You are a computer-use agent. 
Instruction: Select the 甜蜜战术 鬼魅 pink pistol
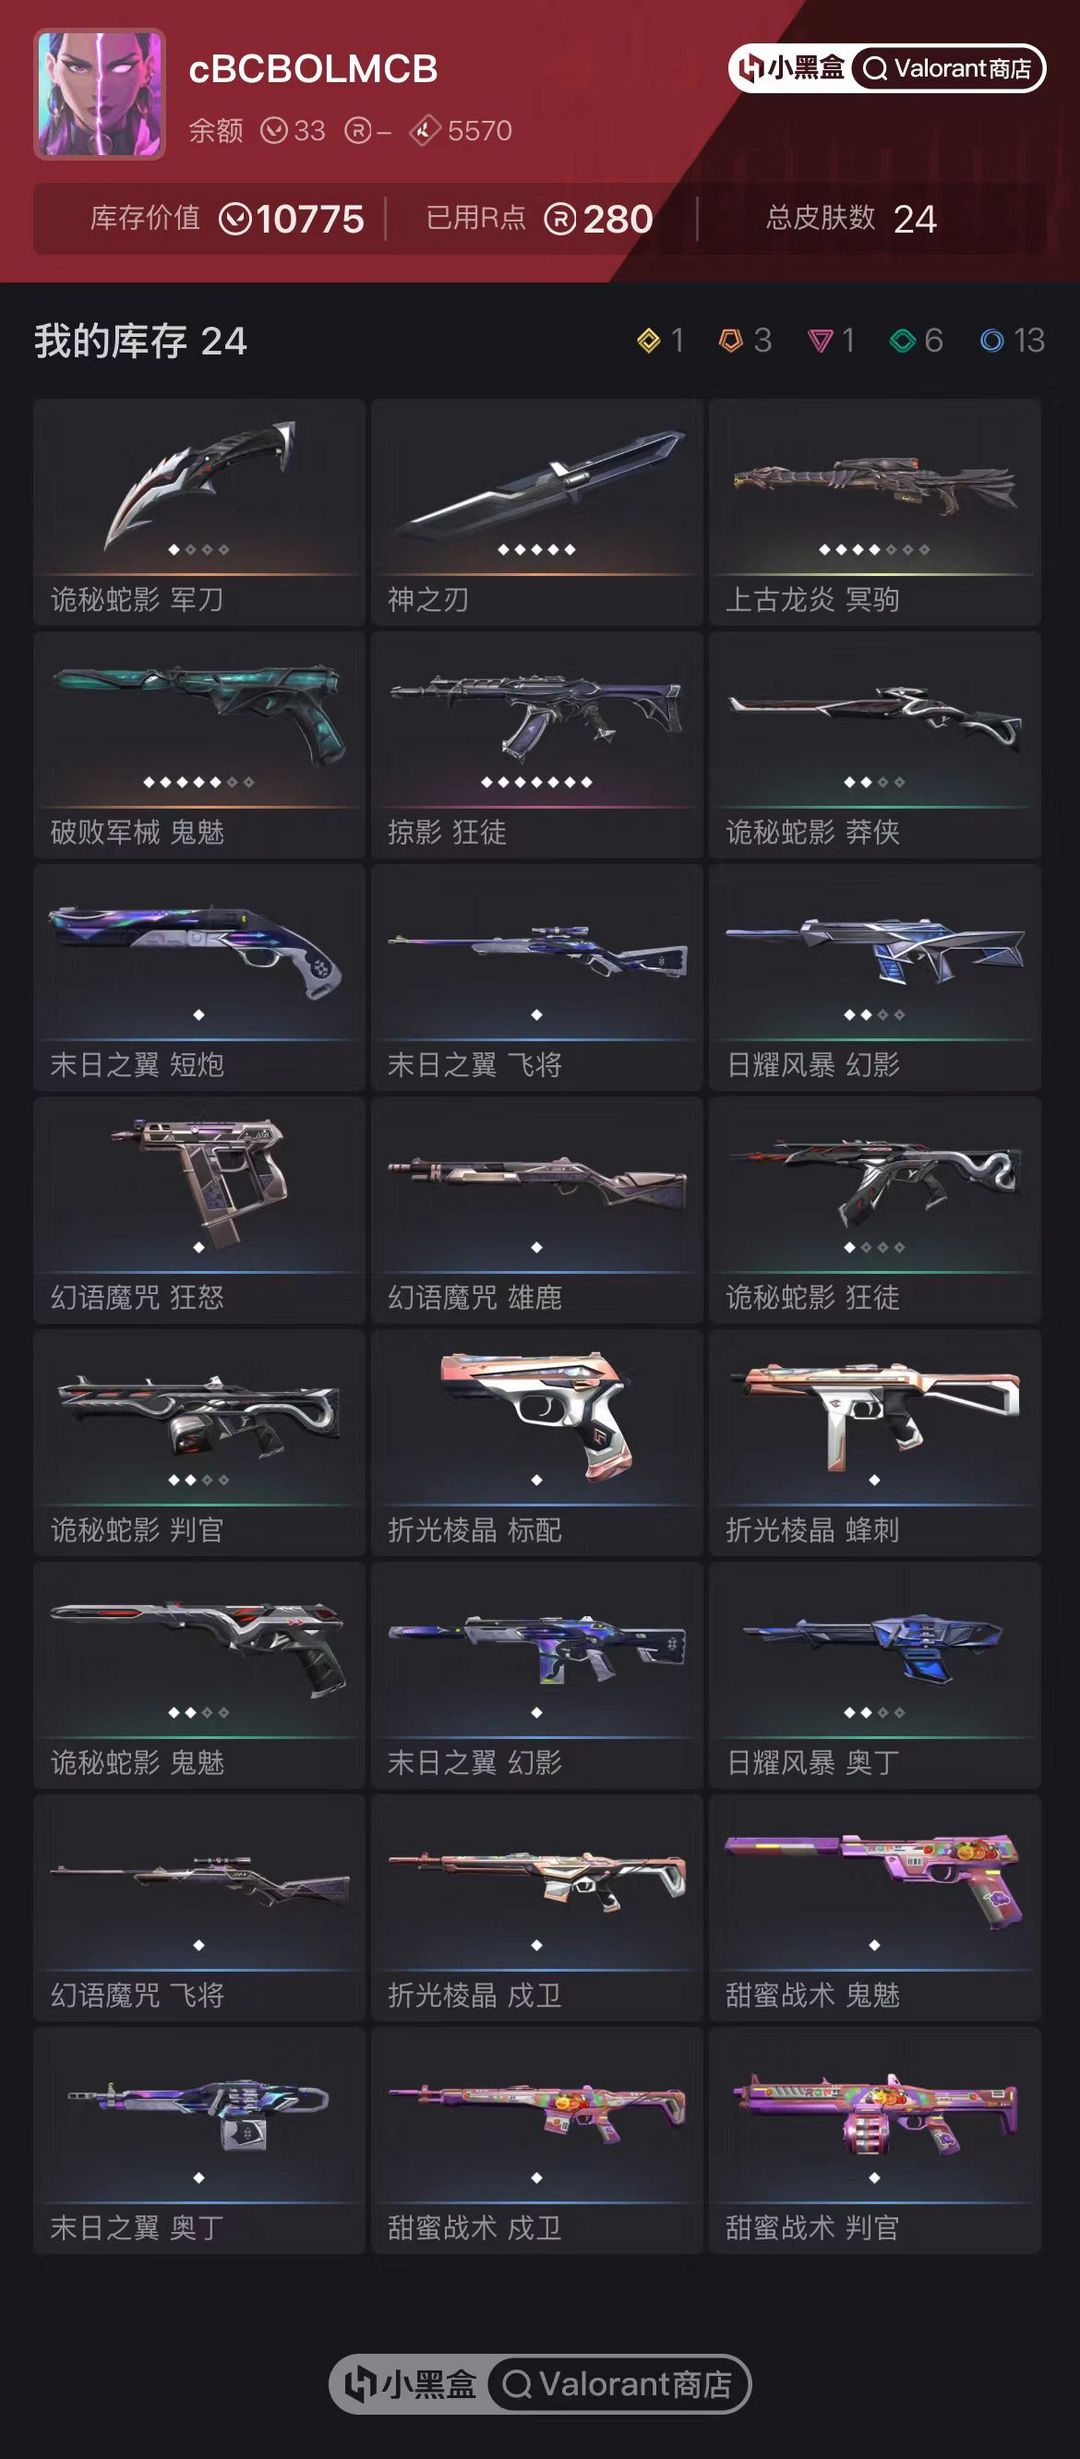pos(875,1908)
